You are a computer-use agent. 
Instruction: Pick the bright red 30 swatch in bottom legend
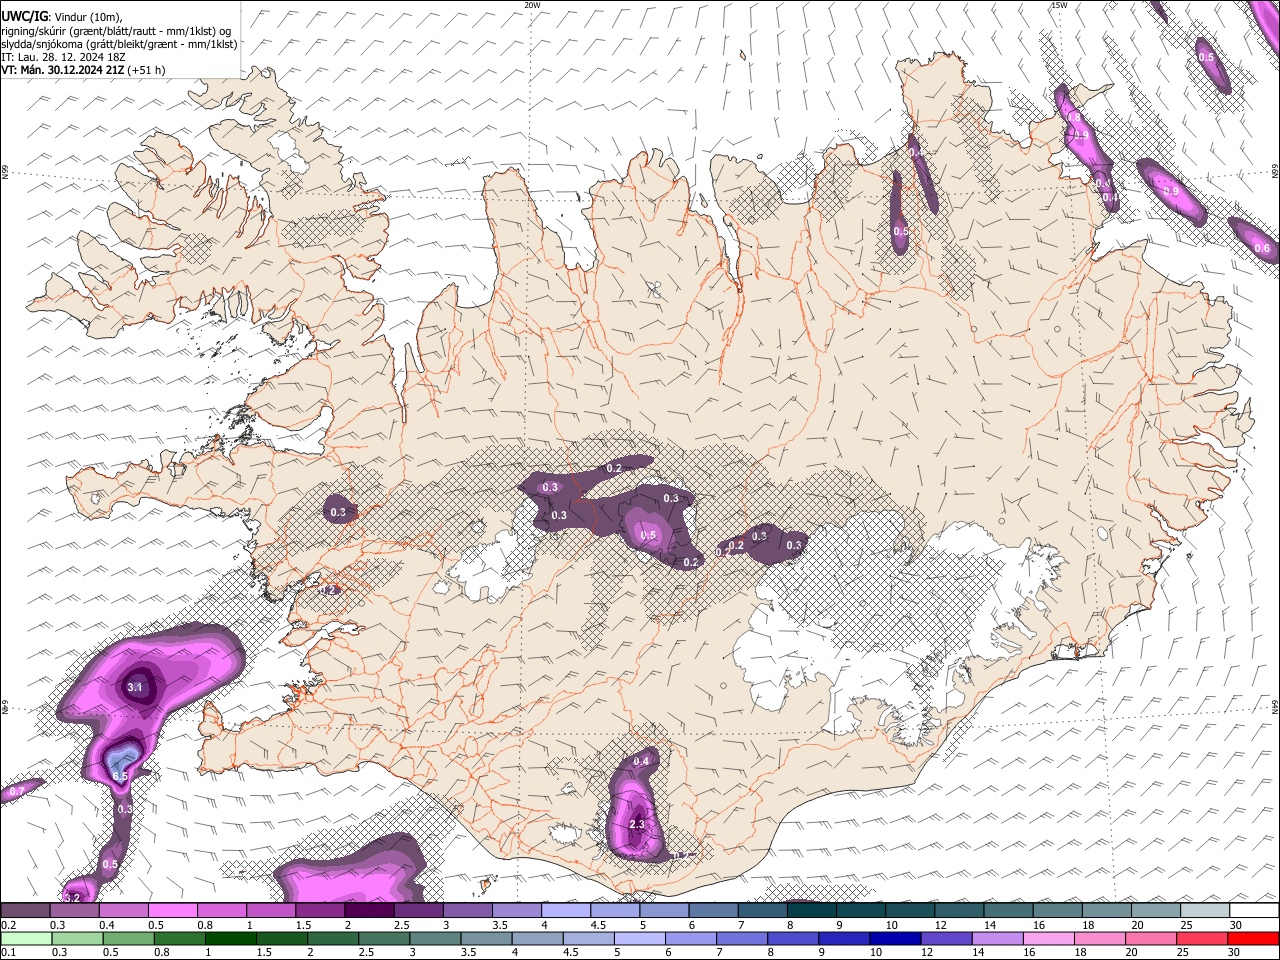[1253, 938]
